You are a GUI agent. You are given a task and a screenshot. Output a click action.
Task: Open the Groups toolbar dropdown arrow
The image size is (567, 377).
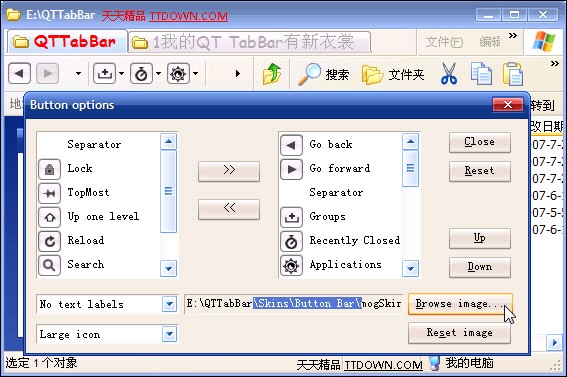coord(121,74)
